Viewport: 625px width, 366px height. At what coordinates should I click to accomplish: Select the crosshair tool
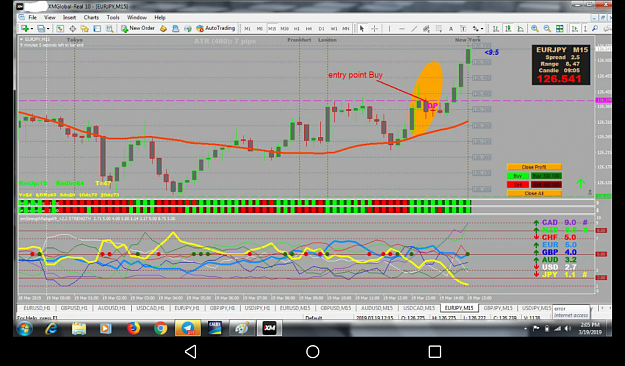[374, 28]
